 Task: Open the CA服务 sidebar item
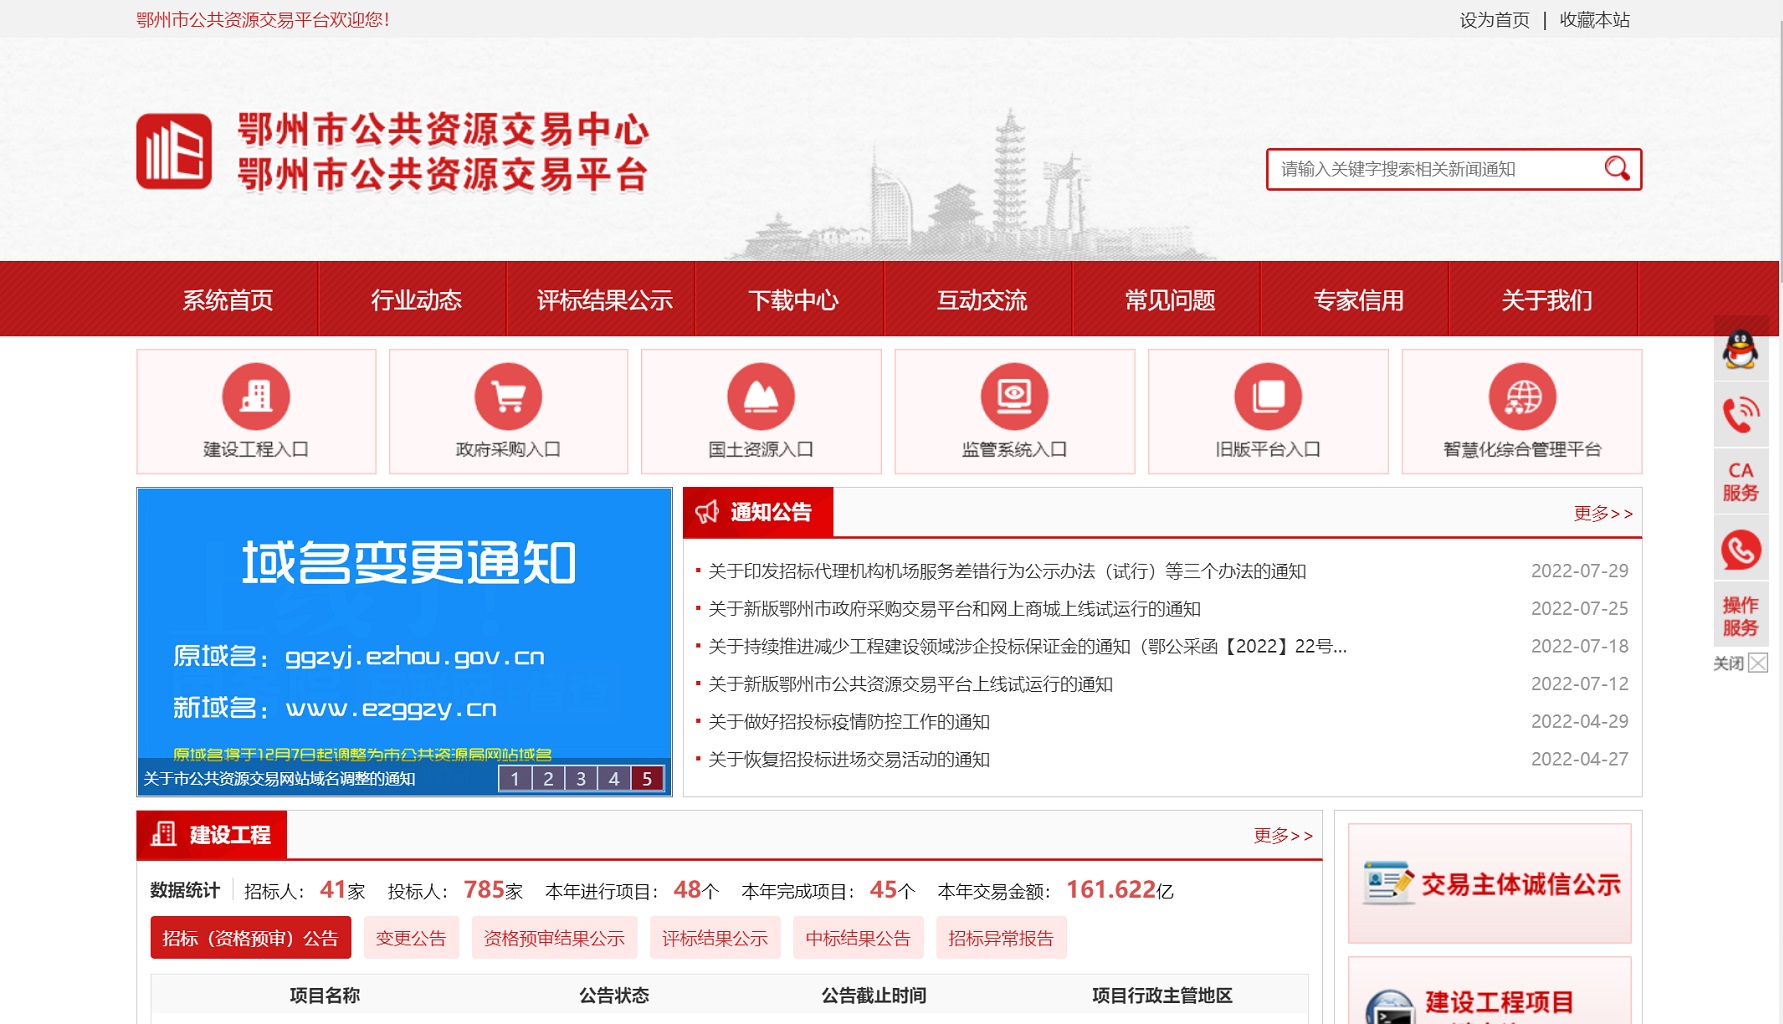pyautogui.click(x=1741, y=482)
